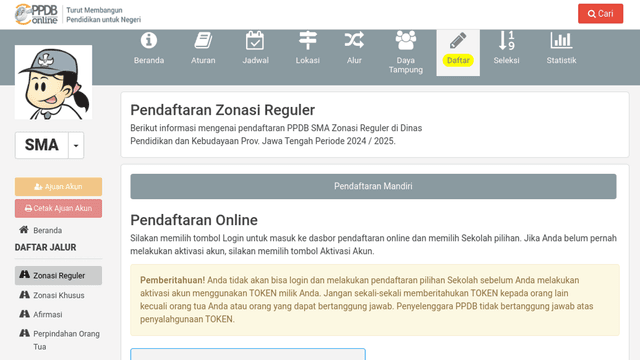The image size is (640, 360).
Task: Select the Daftar pencil icon
Action: 458,40
